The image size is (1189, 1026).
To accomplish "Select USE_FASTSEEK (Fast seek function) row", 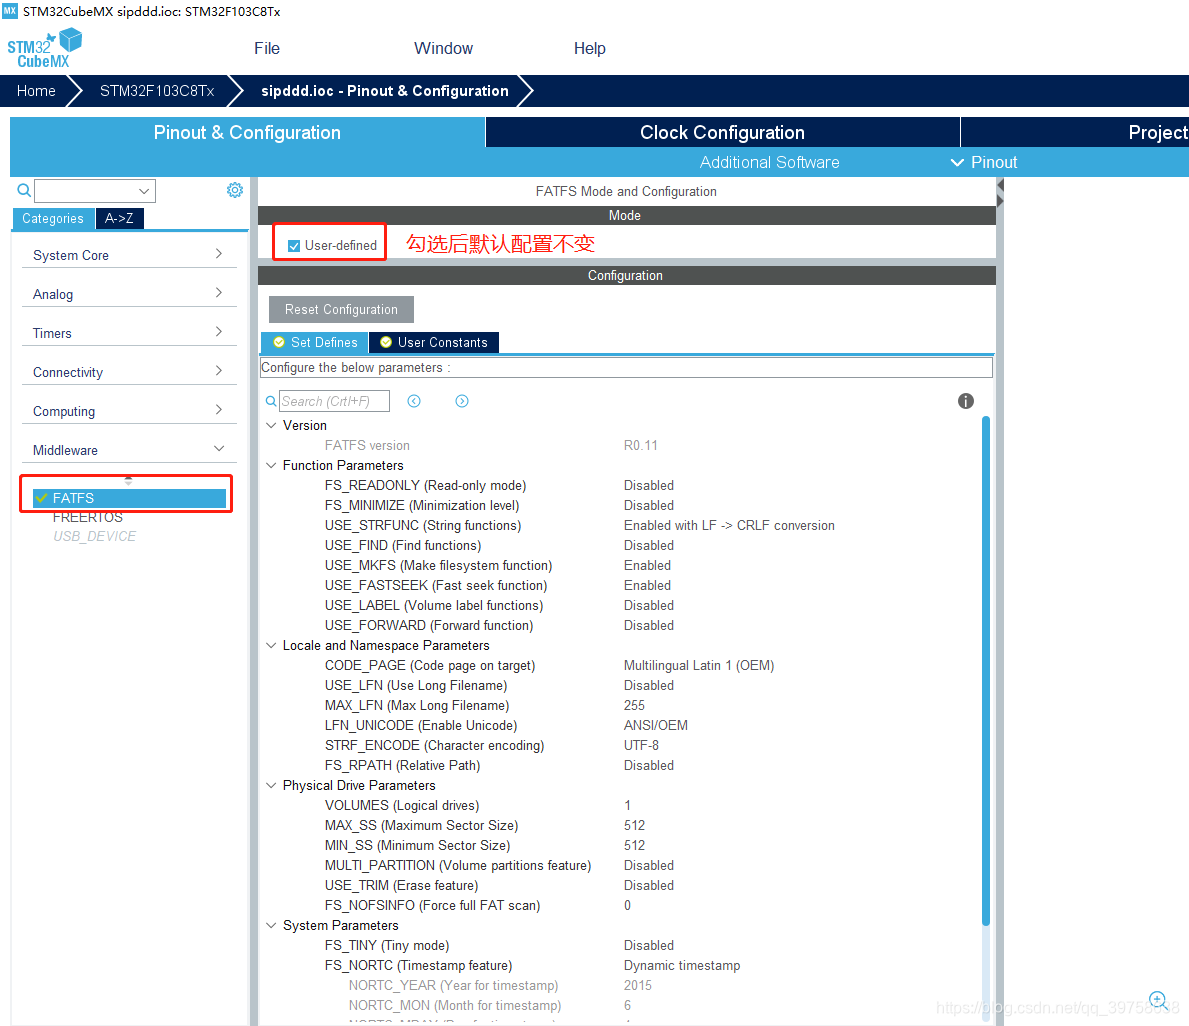I will 436,585.
